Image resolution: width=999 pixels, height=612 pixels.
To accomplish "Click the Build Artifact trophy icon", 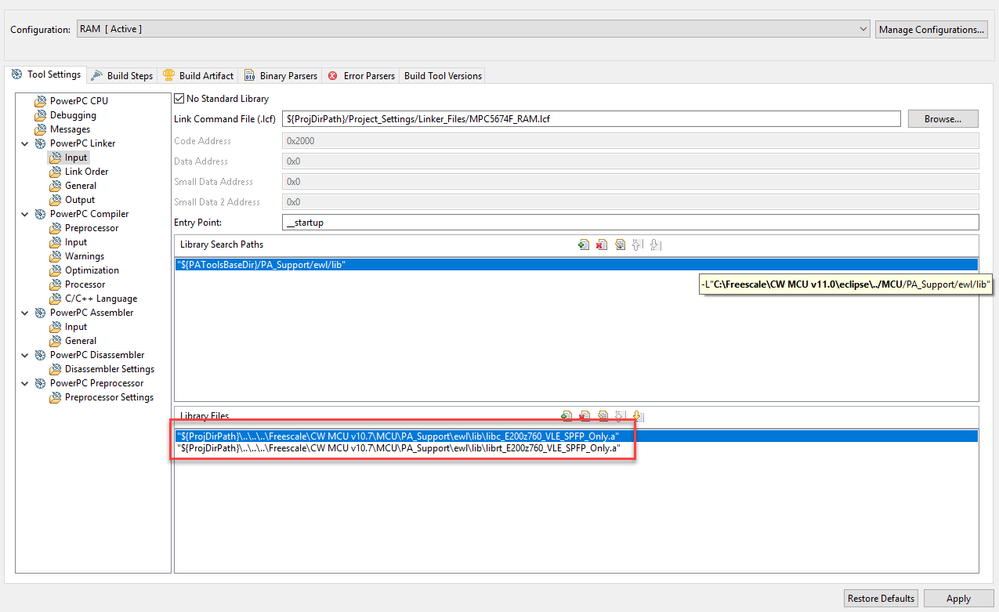I will pos(169,75).
